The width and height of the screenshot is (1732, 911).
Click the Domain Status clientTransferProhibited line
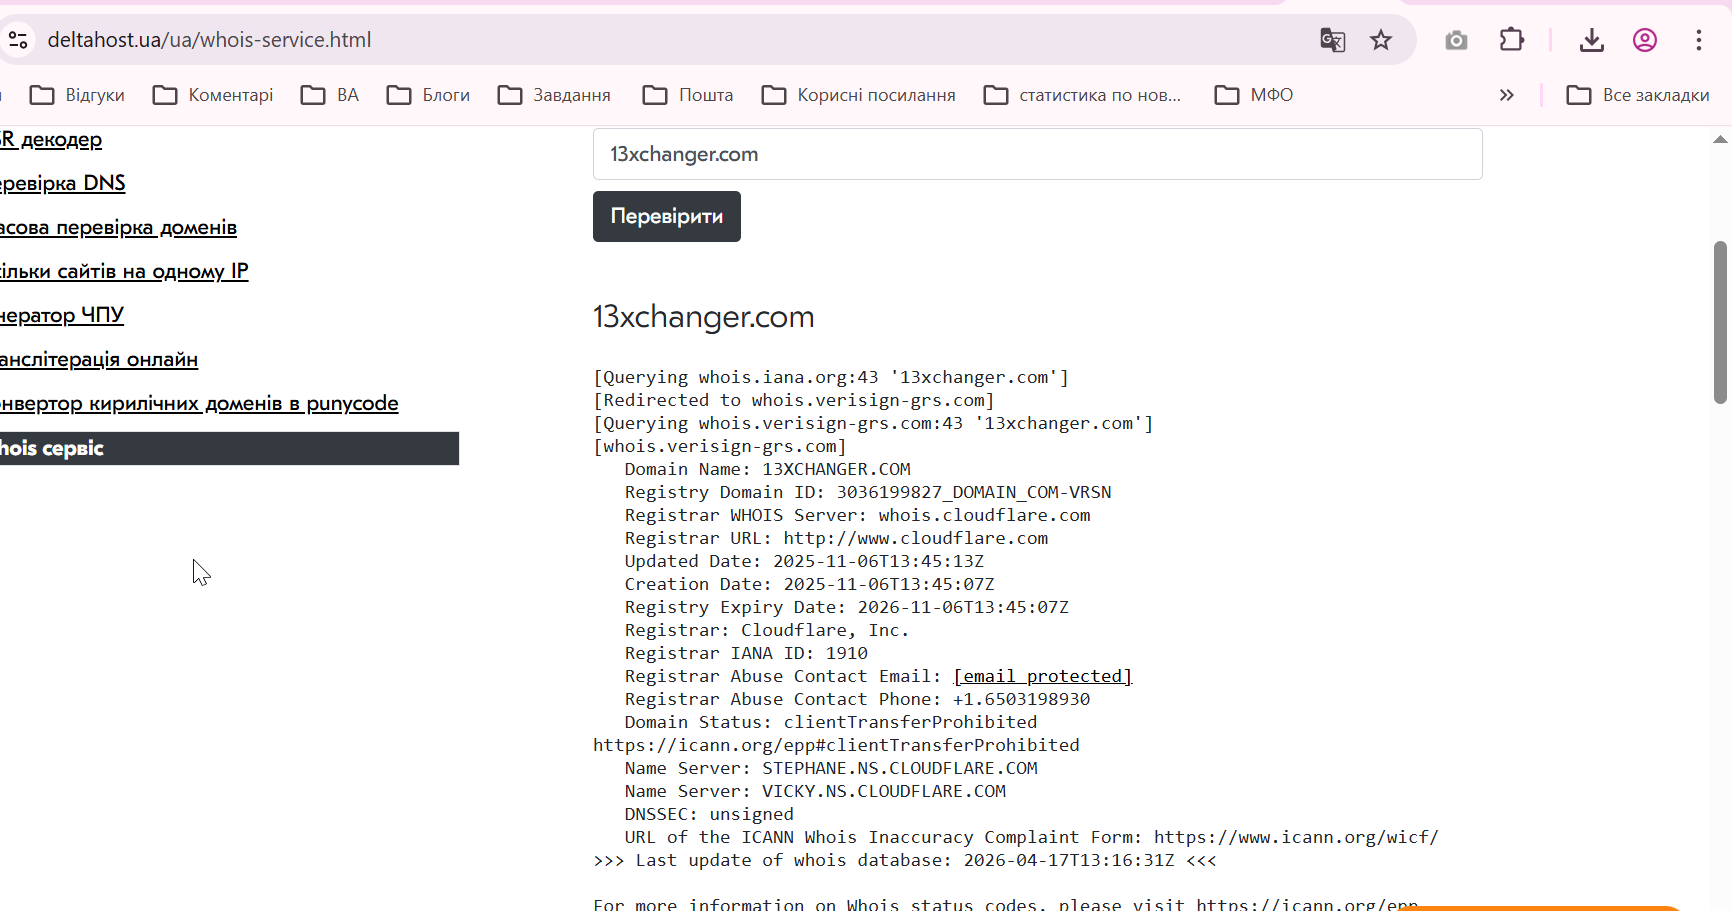(x=831, y=722)
